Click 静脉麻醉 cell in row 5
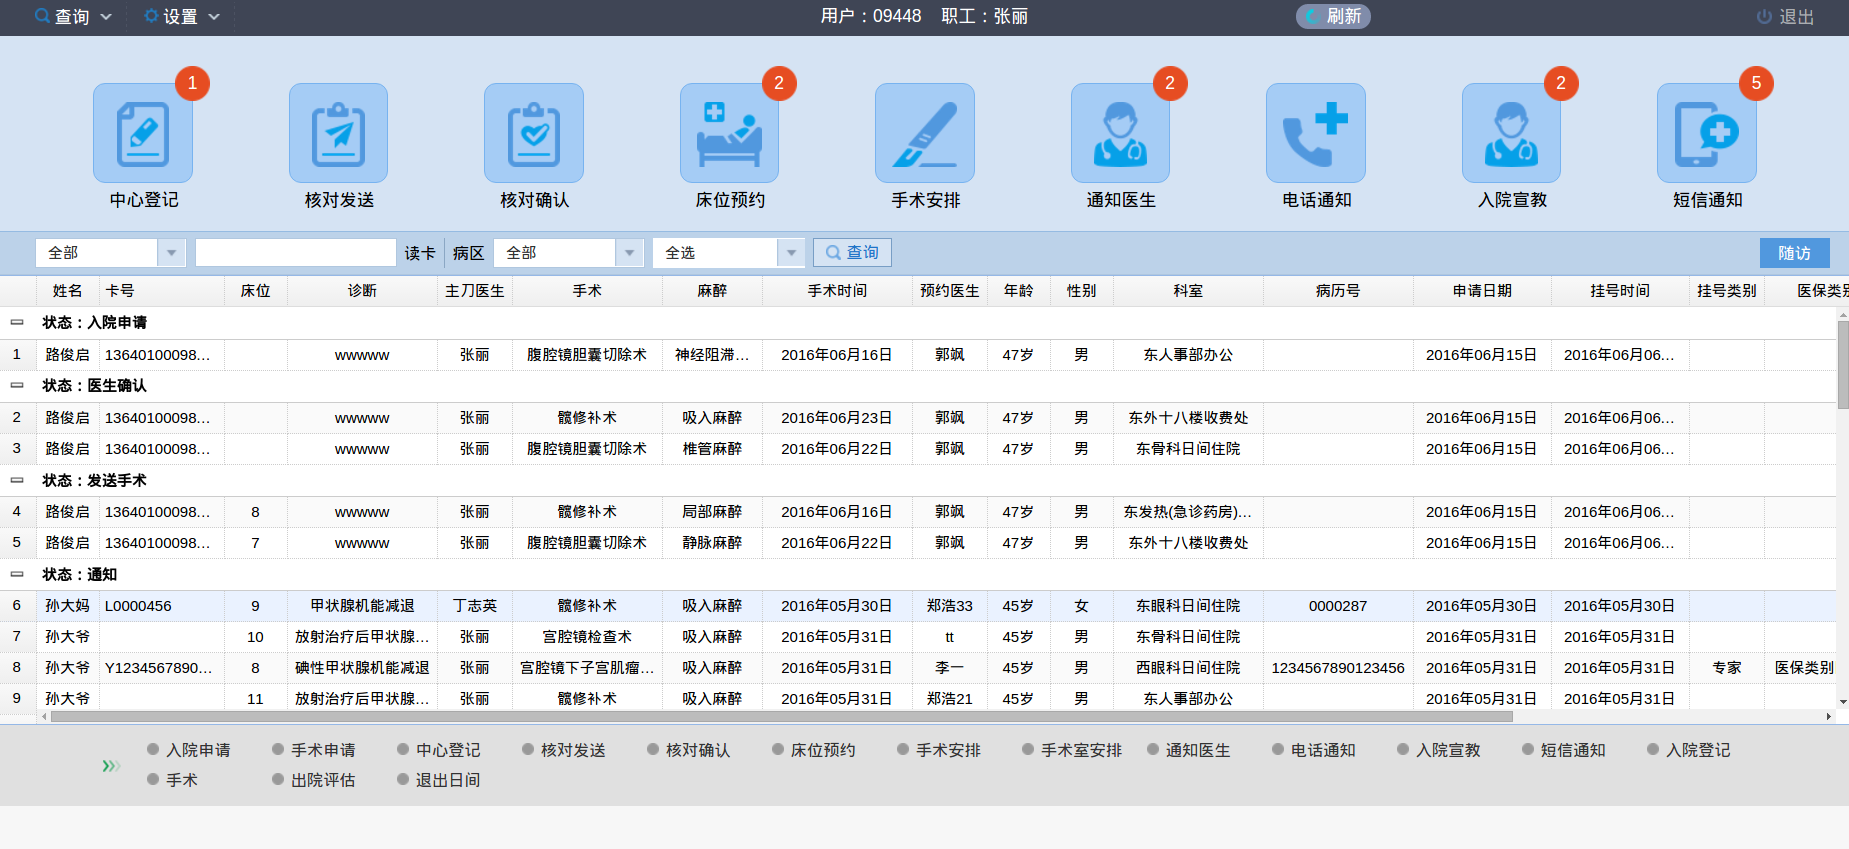Viewport: 1849px width, 849px height. coord(712,542)
